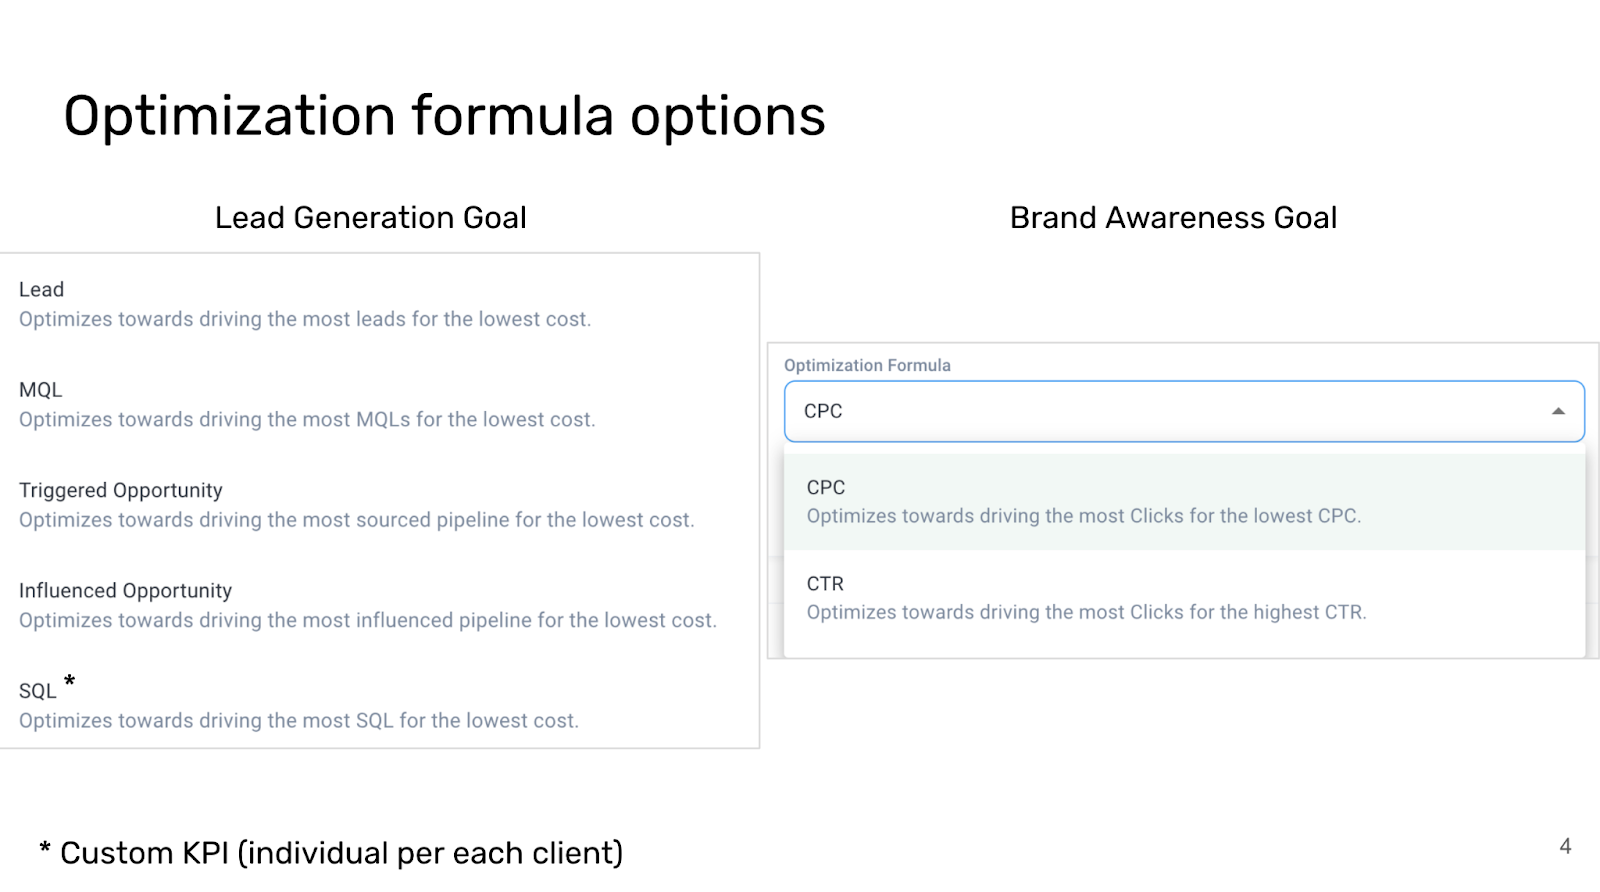Viewport: 1600px width, 892px height.
Task: Click the Brand Awareness Goal heading
Action: pos(1173,218)
